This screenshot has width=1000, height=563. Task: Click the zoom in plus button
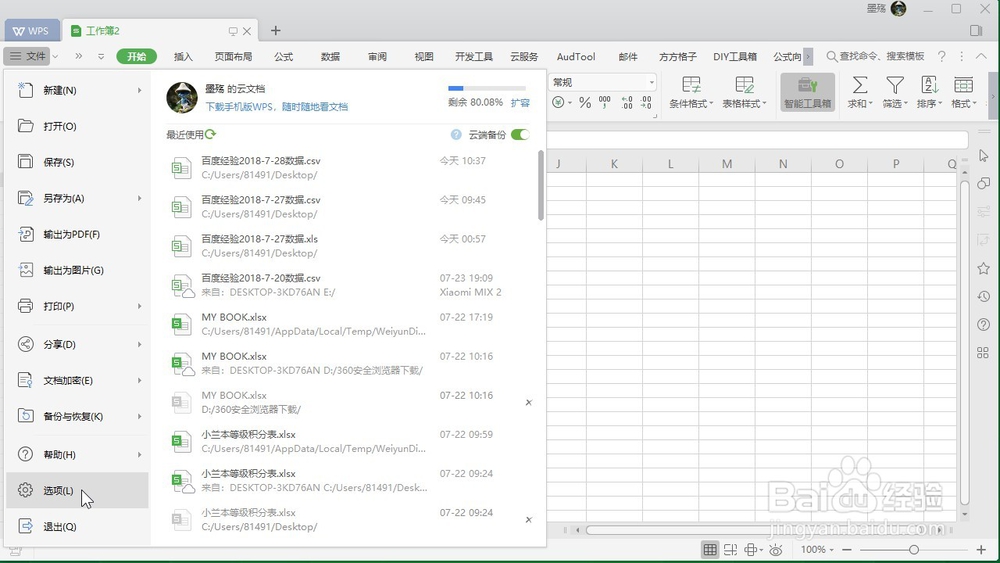pyautogui.click(x=981, y=550)
